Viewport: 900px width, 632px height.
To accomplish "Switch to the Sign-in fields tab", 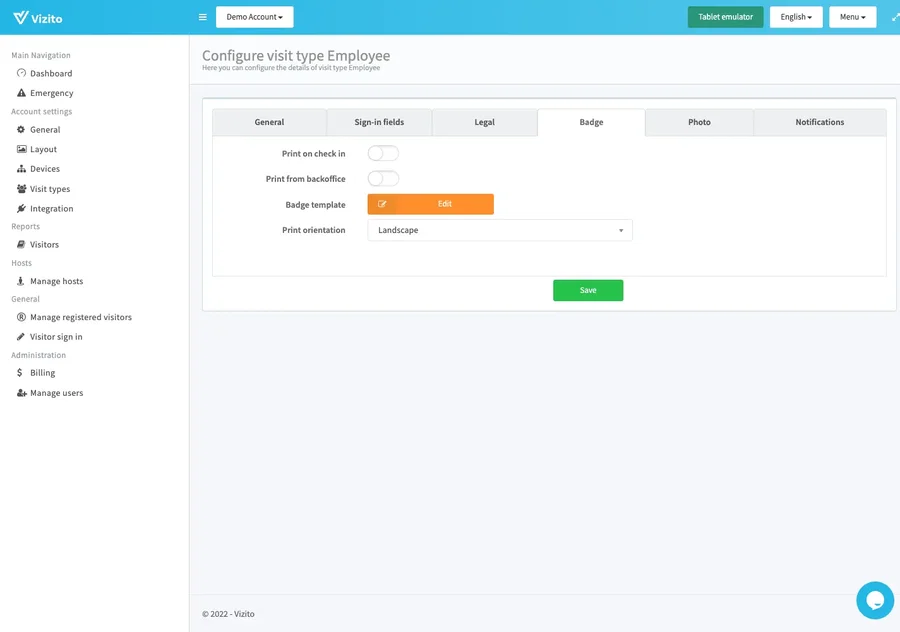I will [x=379, y=122].
